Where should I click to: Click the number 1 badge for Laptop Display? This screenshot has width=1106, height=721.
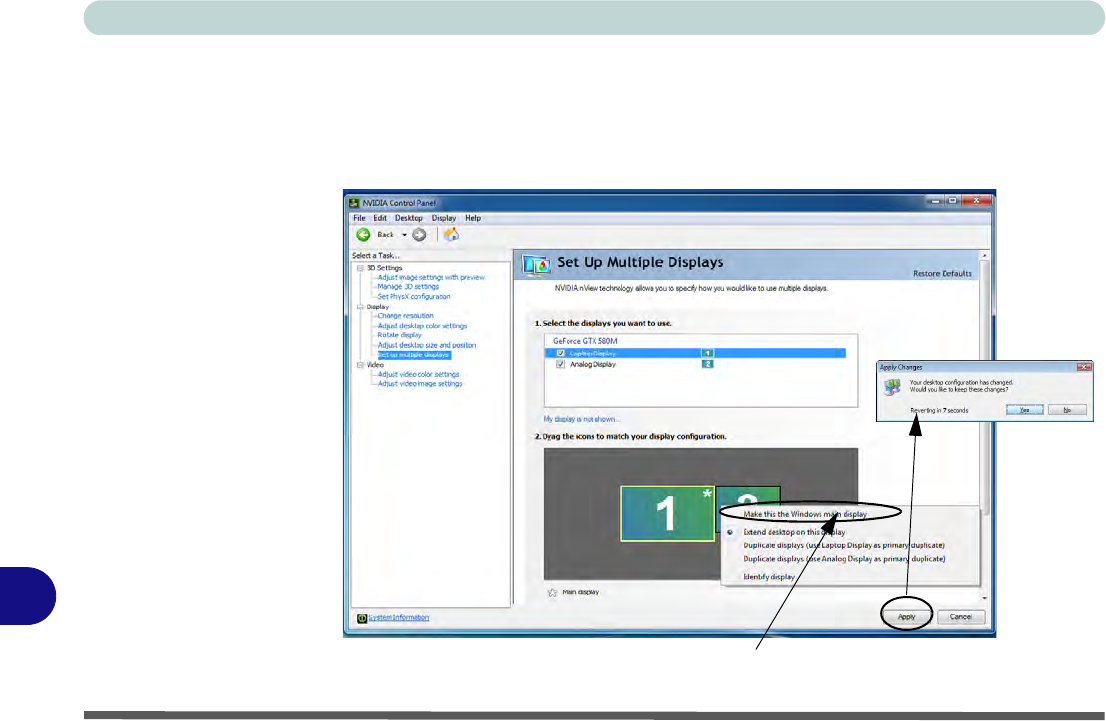click(707, 353)
